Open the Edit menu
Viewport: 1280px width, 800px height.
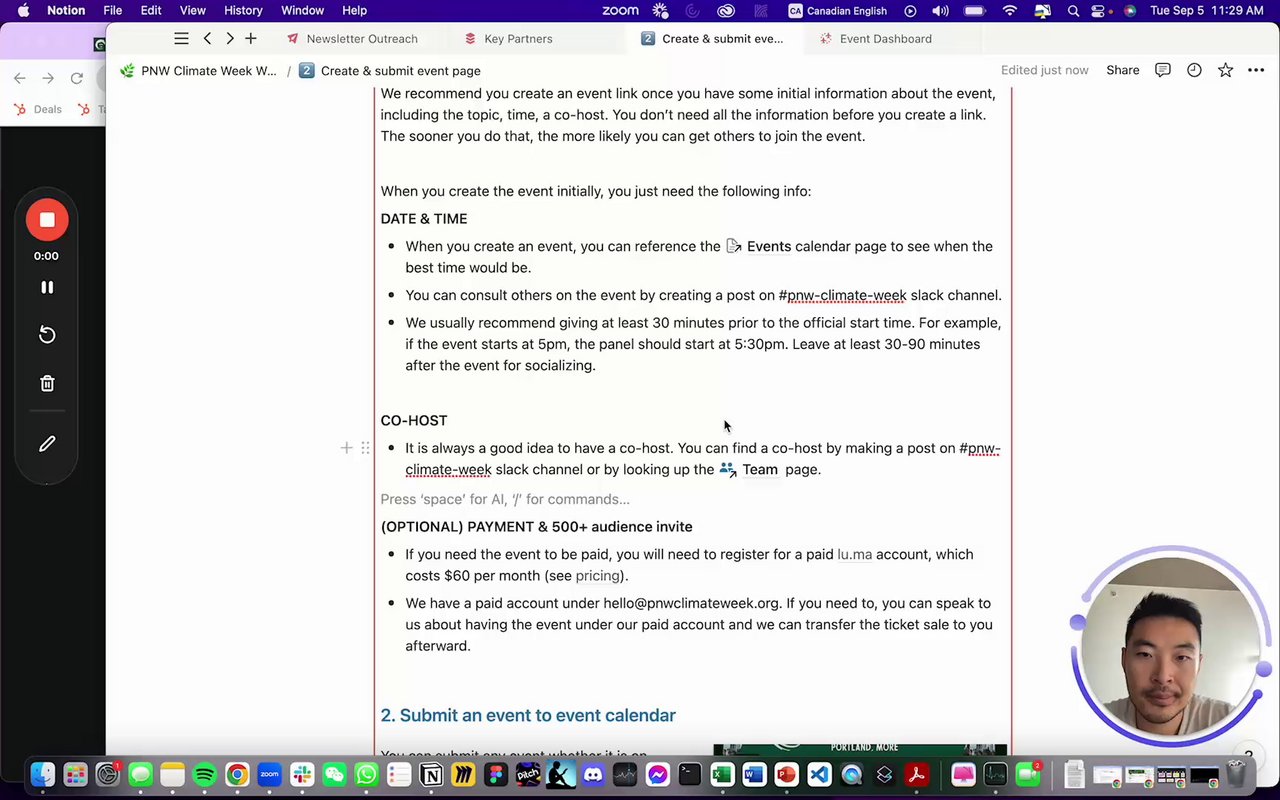click(x=151, y=10)
